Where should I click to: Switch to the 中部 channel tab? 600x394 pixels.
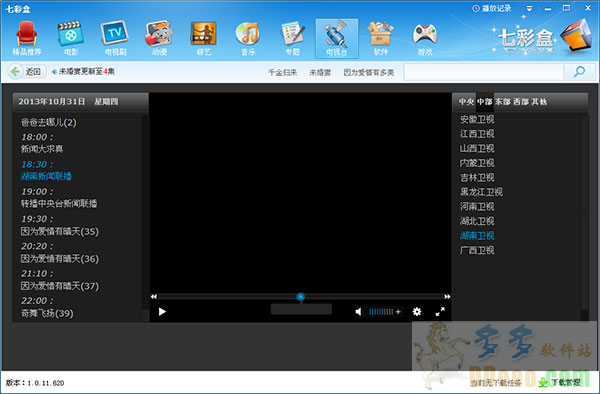point(484,101)
